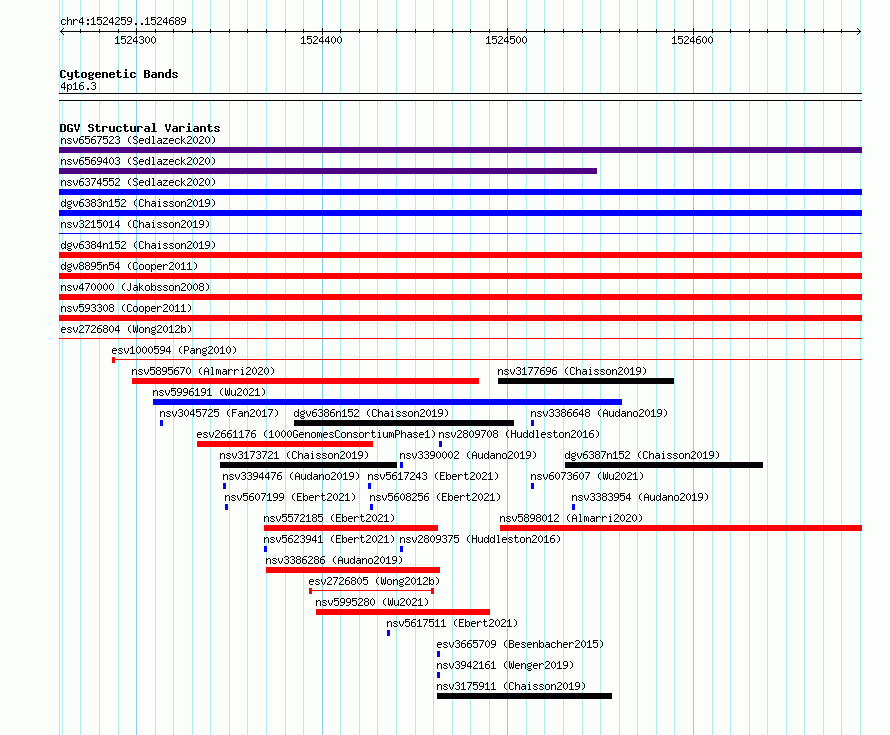
Task: Open the nsv2809708 (Huddleston2016) label
Action: point(519,434)
